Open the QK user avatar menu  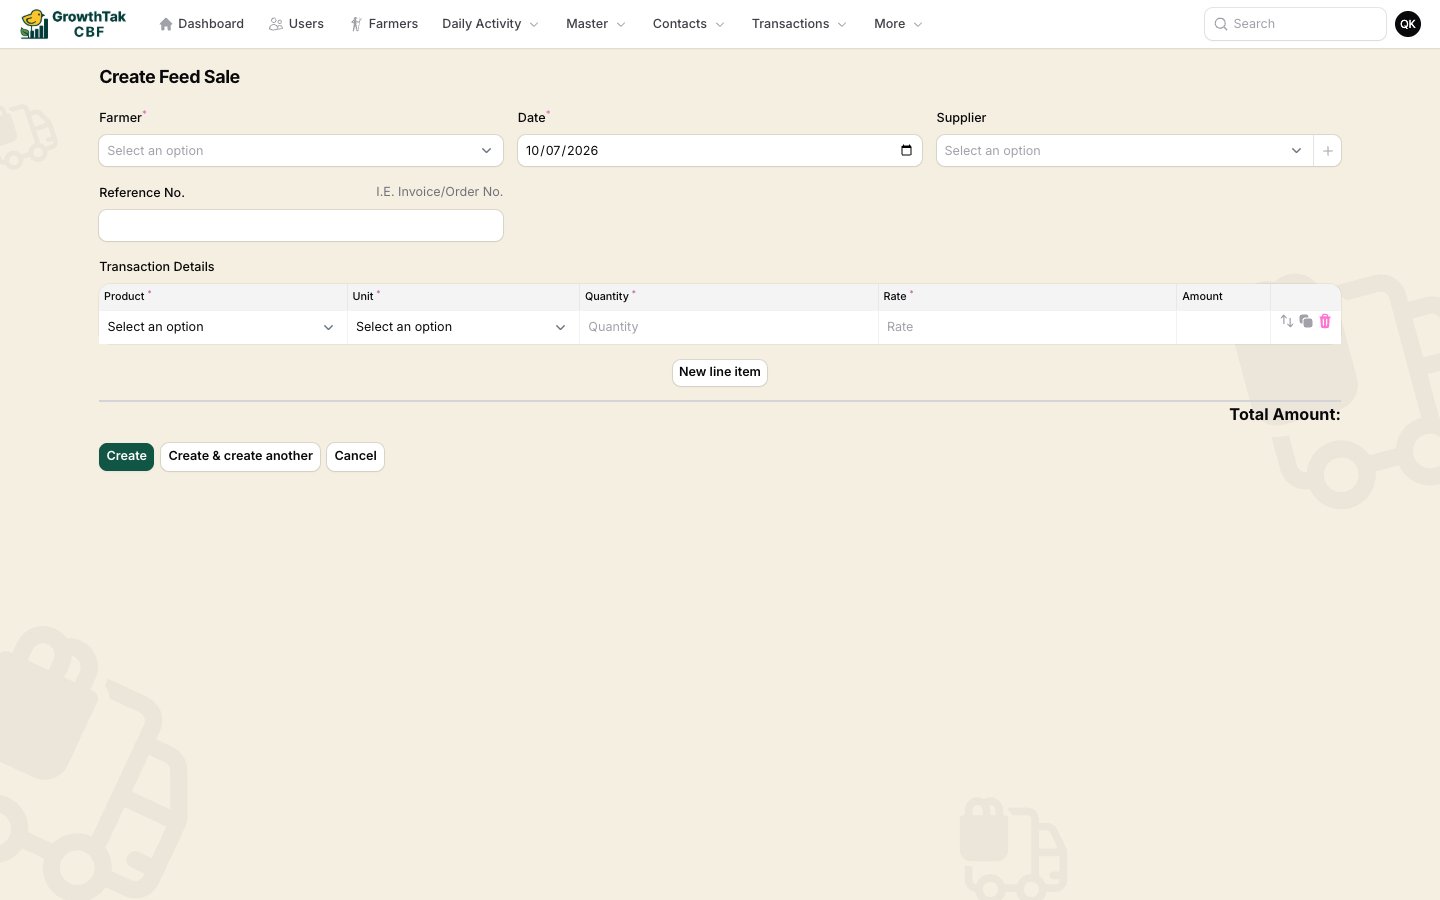[1408, 24]
